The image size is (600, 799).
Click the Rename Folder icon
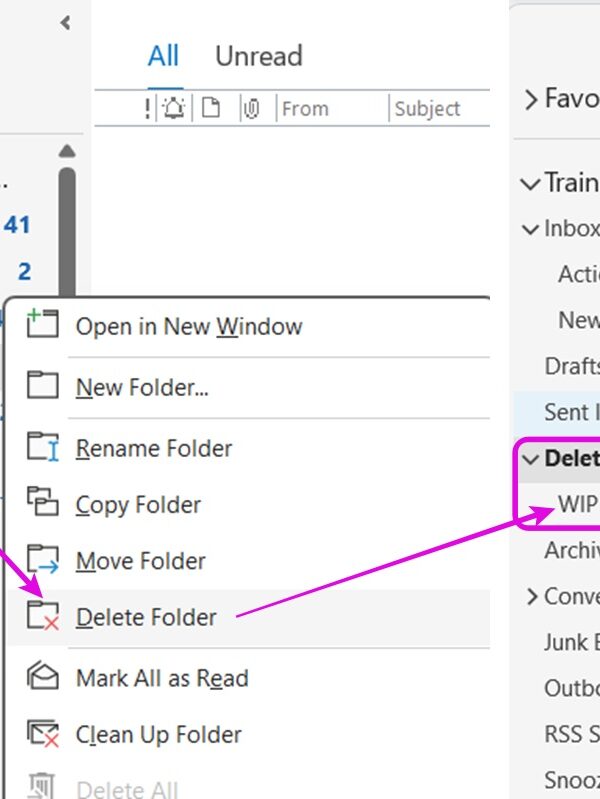tap(42, 447)
